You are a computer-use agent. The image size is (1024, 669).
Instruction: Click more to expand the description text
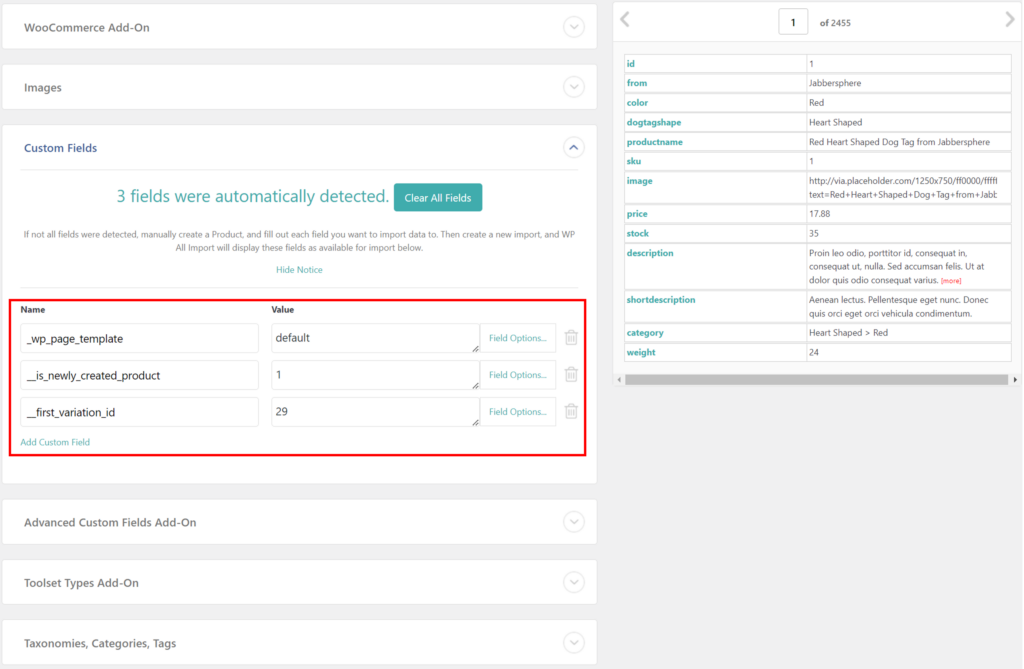pyautogui.click(x=951, y=281)
